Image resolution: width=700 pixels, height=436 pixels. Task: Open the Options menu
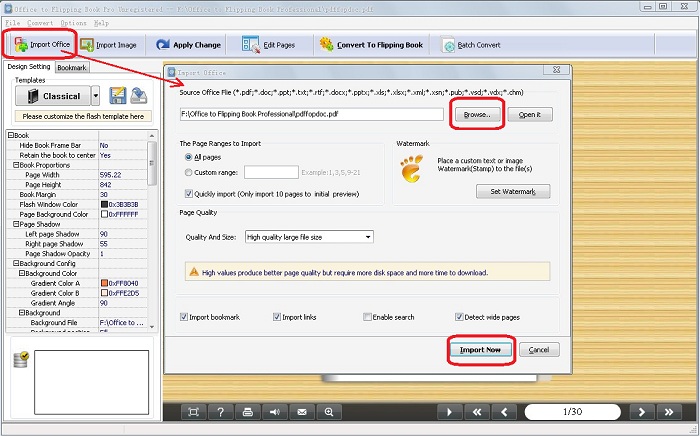[x=73, y=23]
